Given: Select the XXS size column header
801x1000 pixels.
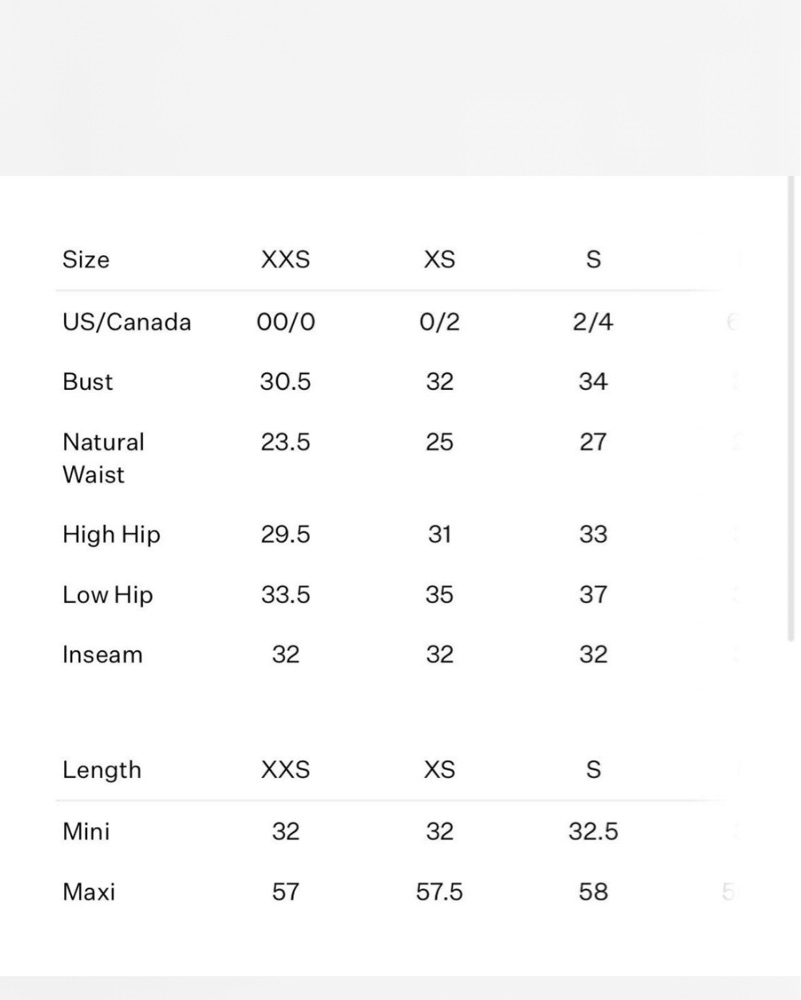Looking at the screenshot, I should pos(285,260).
